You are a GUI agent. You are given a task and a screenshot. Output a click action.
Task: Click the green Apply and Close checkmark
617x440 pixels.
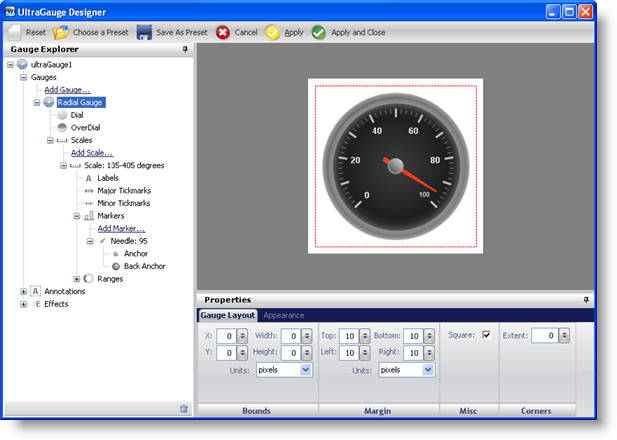318,32
